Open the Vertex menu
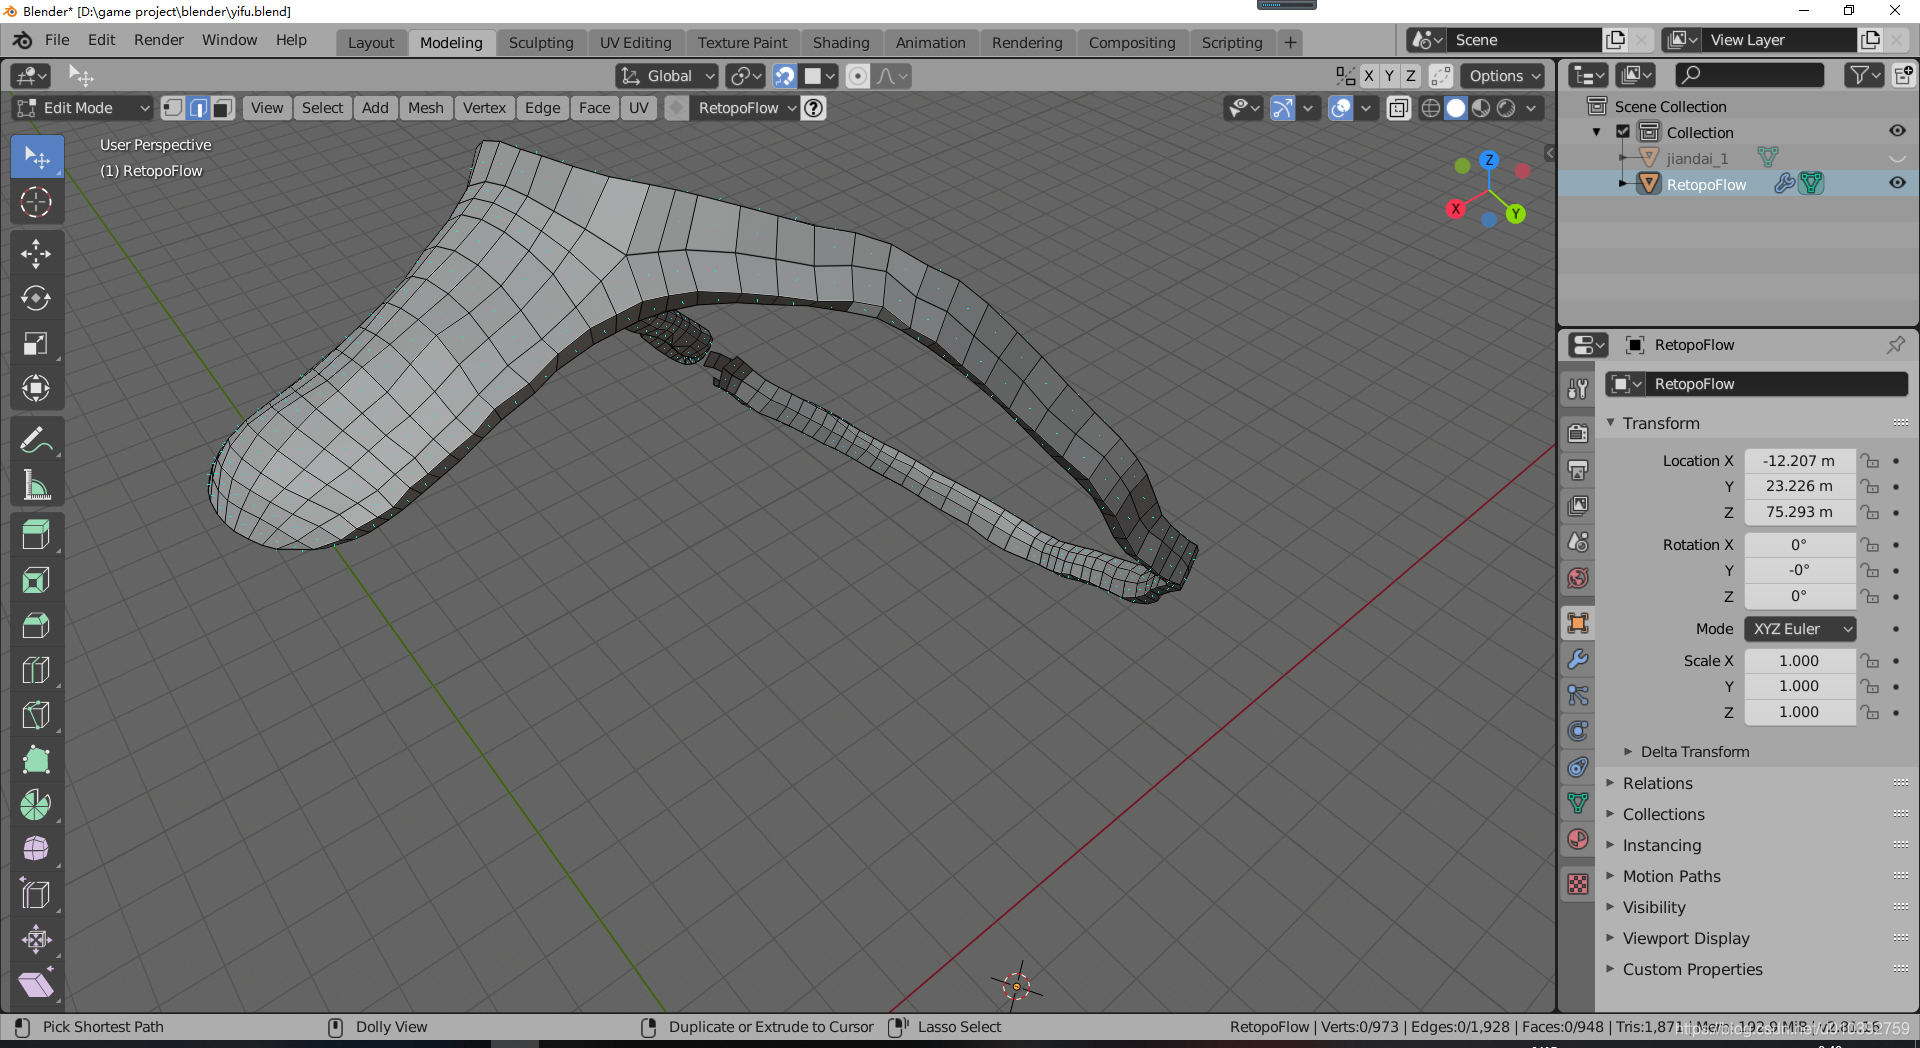 tap(484, 108)
